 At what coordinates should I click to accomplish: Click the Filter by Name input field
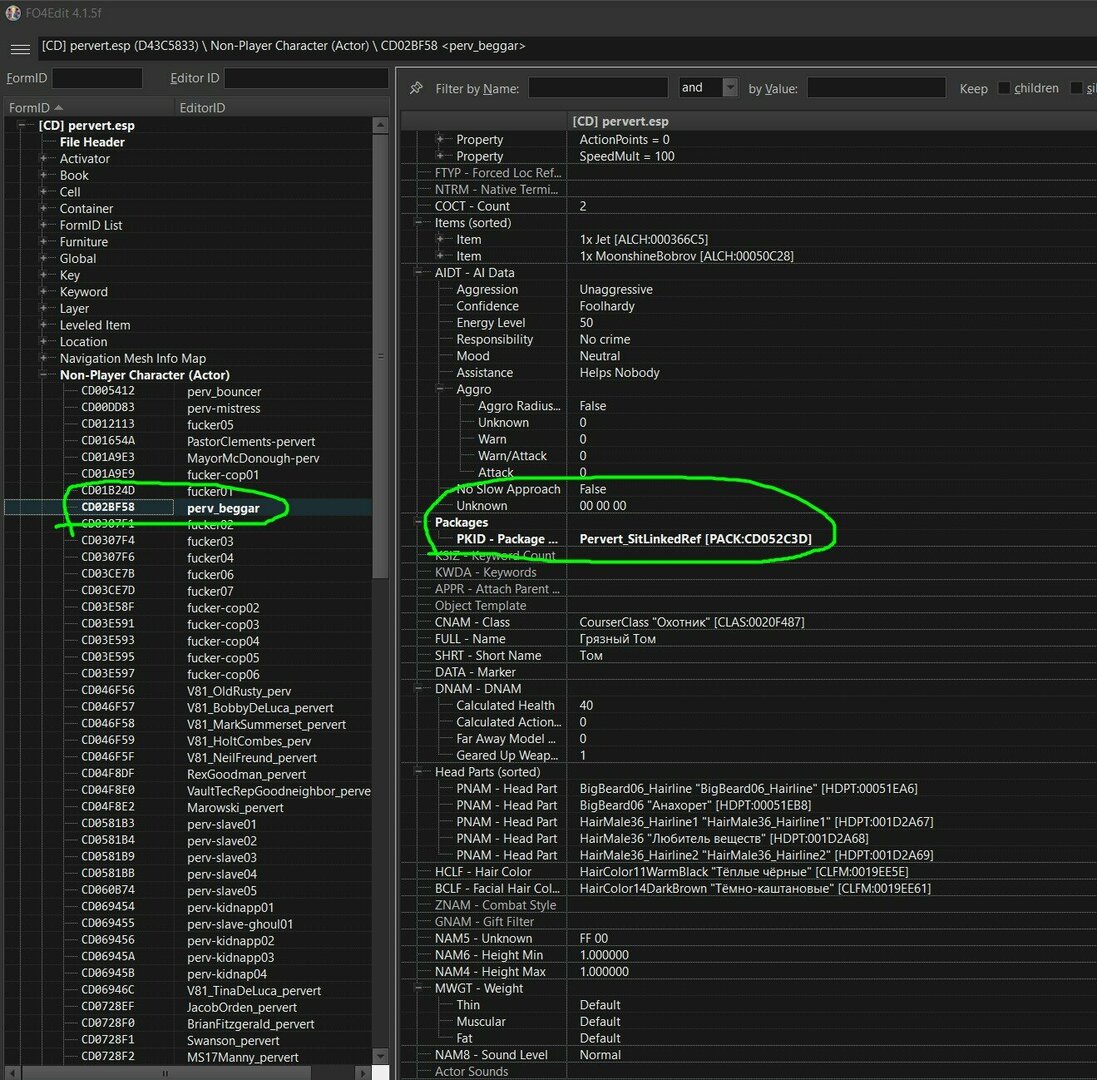pyautogui.click(x=598, y=88)
